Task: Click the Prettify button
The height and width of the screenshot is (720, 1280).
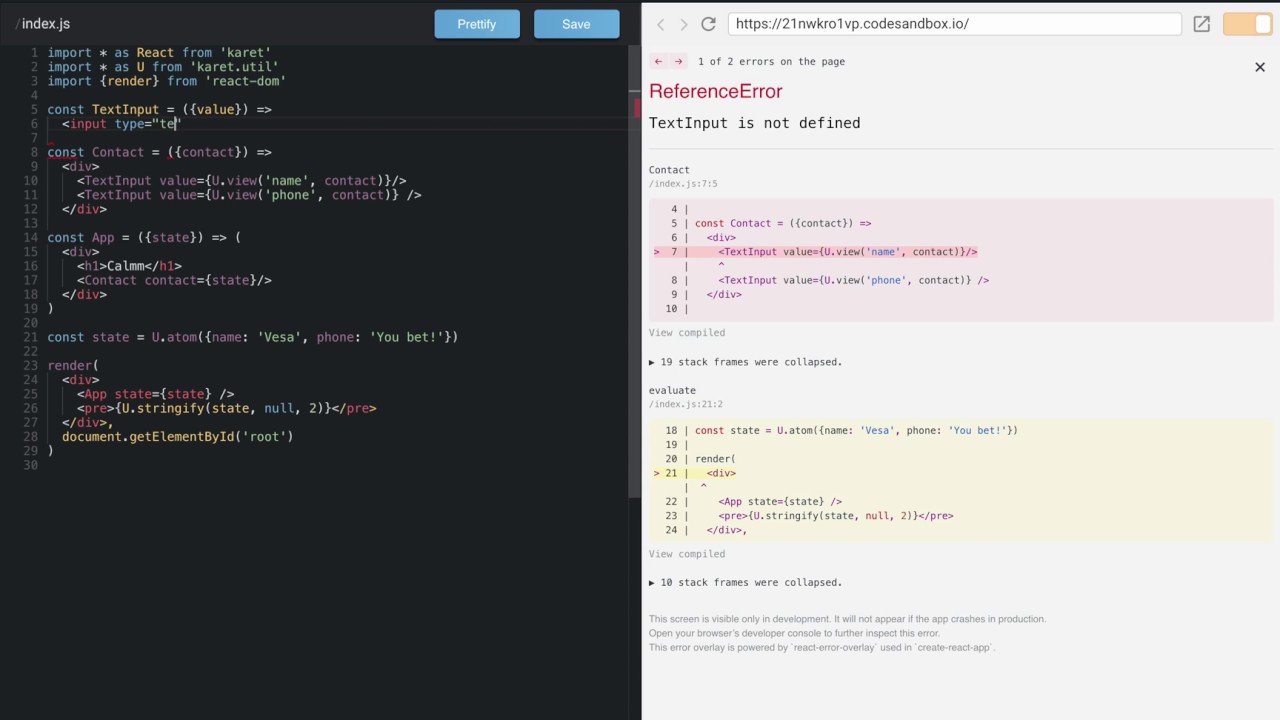Action: coord(477,24)
